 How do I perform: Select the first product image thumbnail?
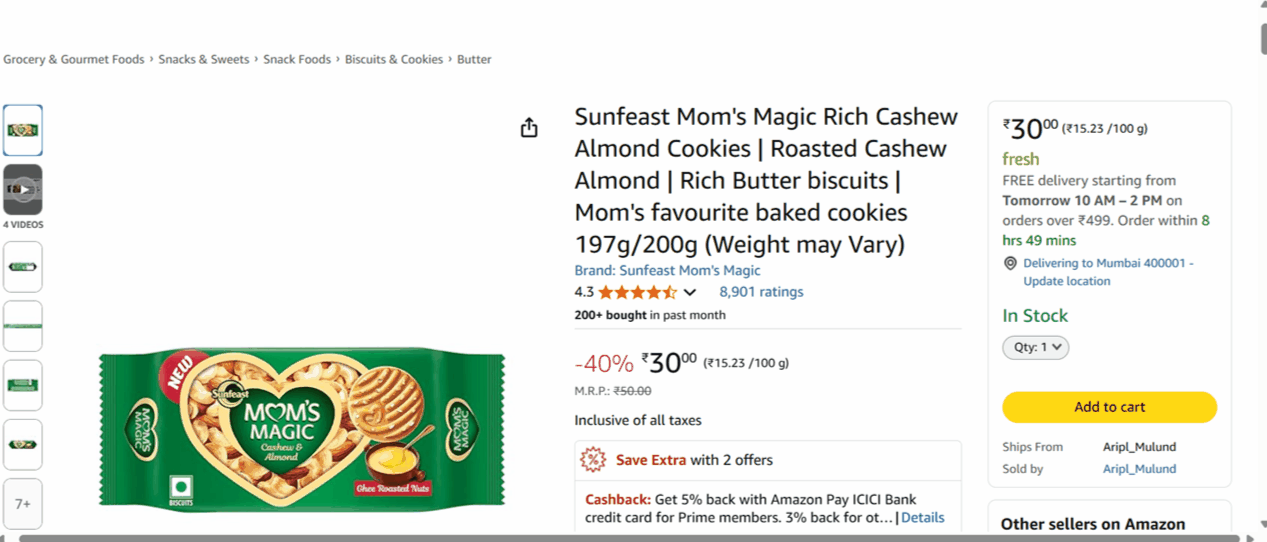23,130
